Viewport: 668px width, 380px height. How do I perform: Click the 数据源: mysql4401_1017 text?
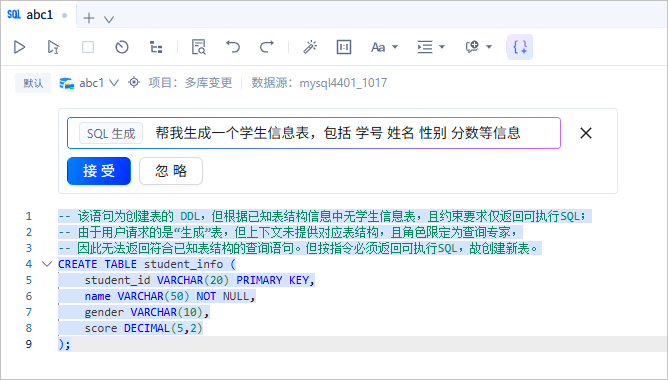(x=319, y=83)
